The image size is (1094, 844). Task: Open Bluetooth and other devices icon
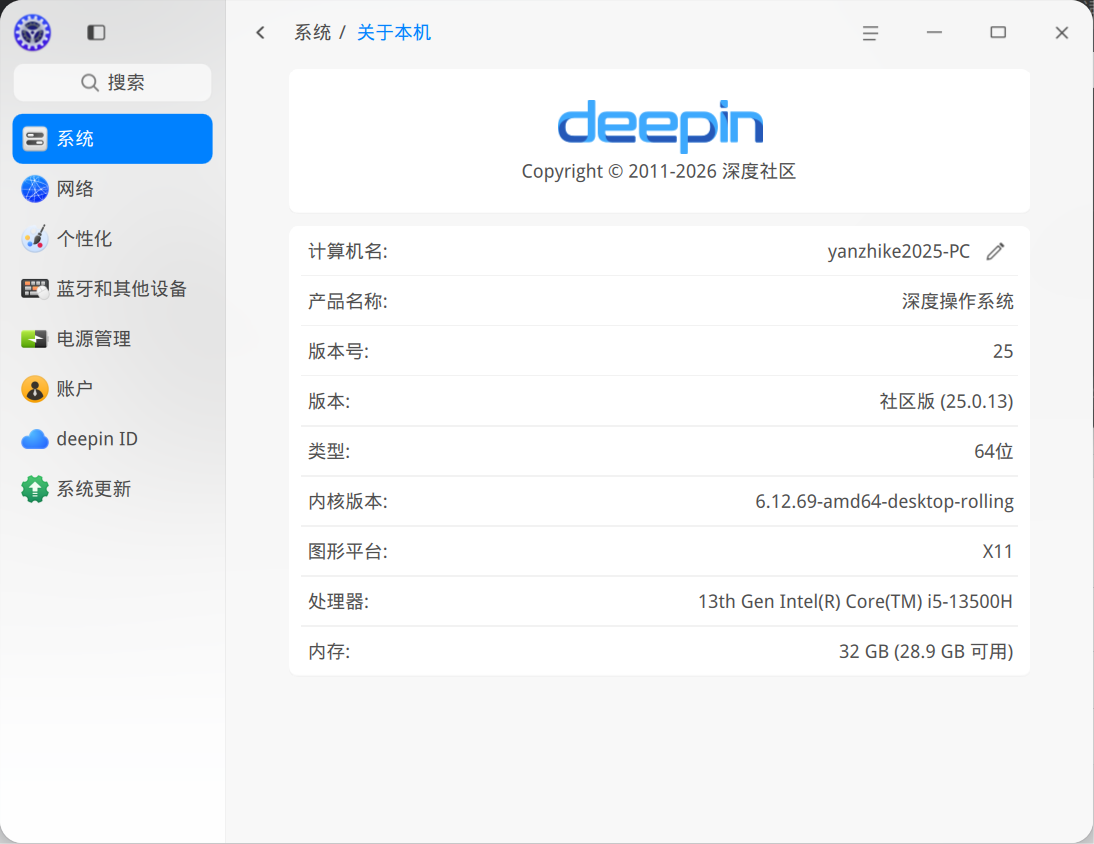(35, 289)
